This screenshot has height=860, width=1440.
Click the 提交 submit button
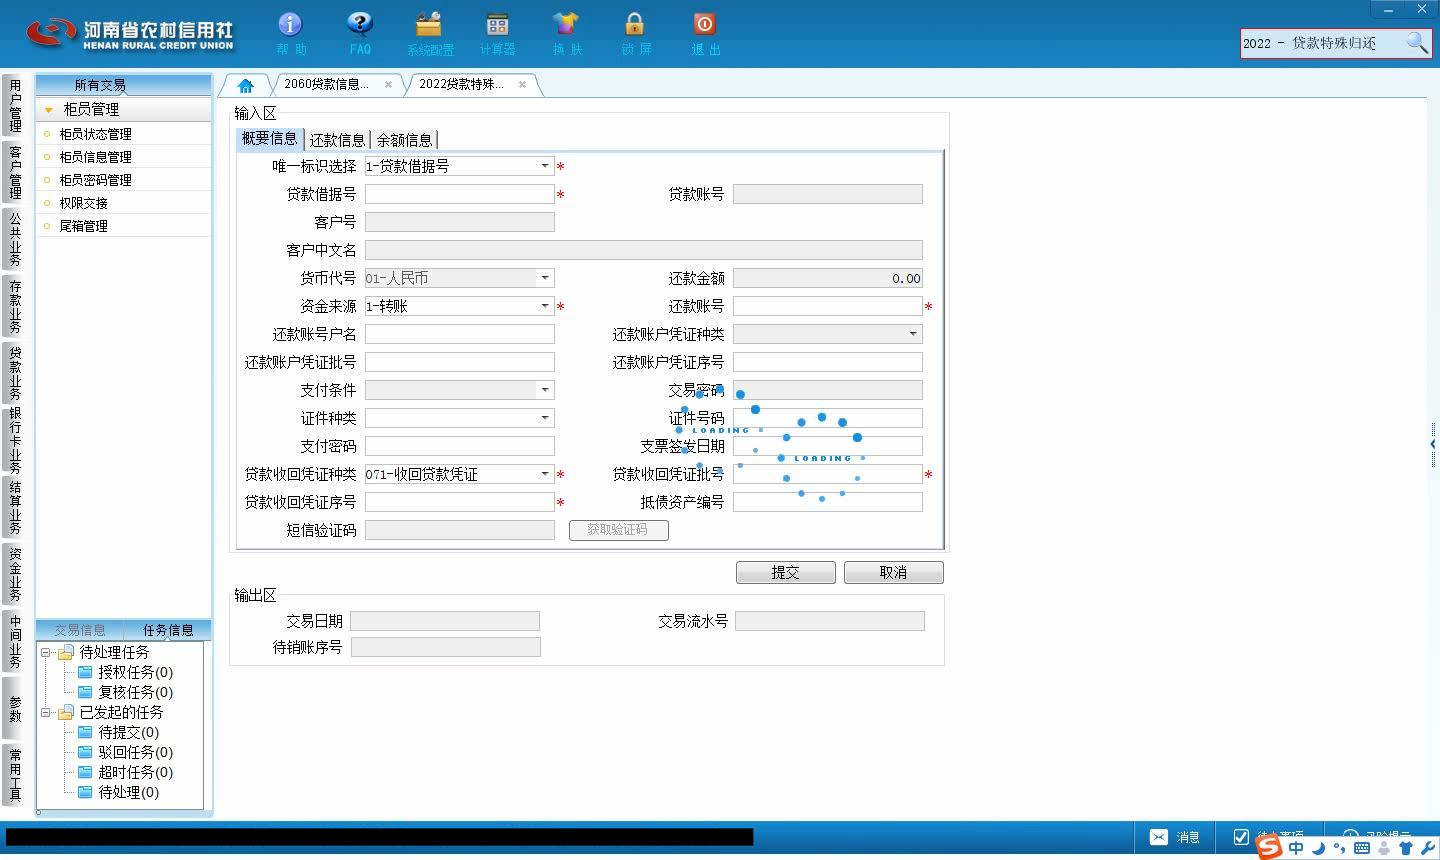(786, 572)
